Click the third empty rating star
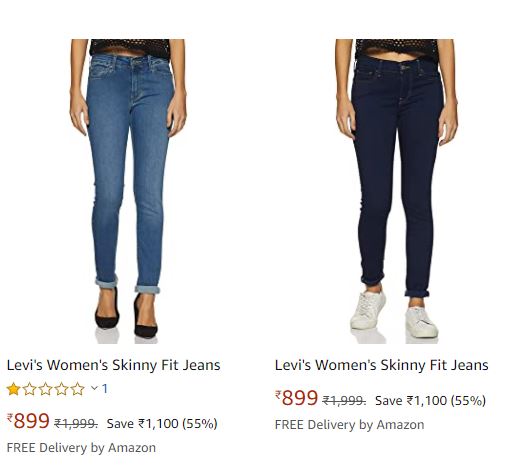This screenshot has height=473, width=514. [x=45, y=389]
